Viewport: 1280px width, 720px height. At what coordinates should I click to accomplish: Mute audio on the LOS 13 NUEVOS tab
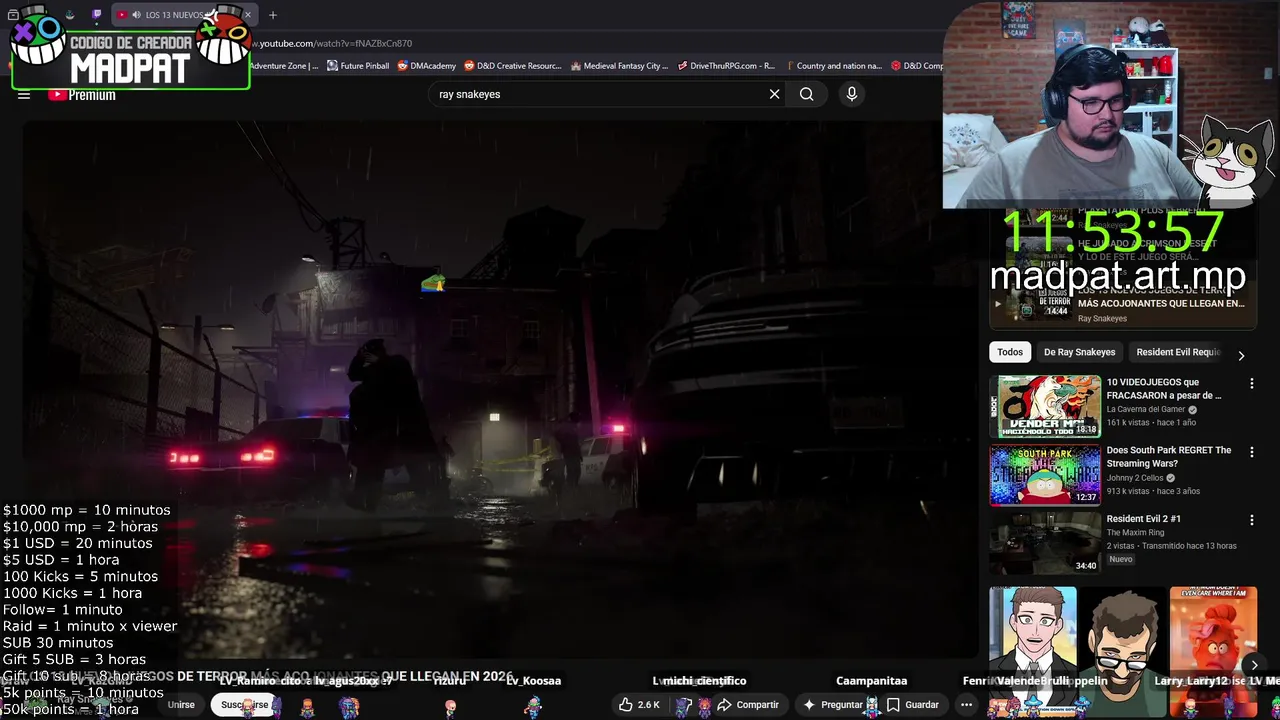135,15
